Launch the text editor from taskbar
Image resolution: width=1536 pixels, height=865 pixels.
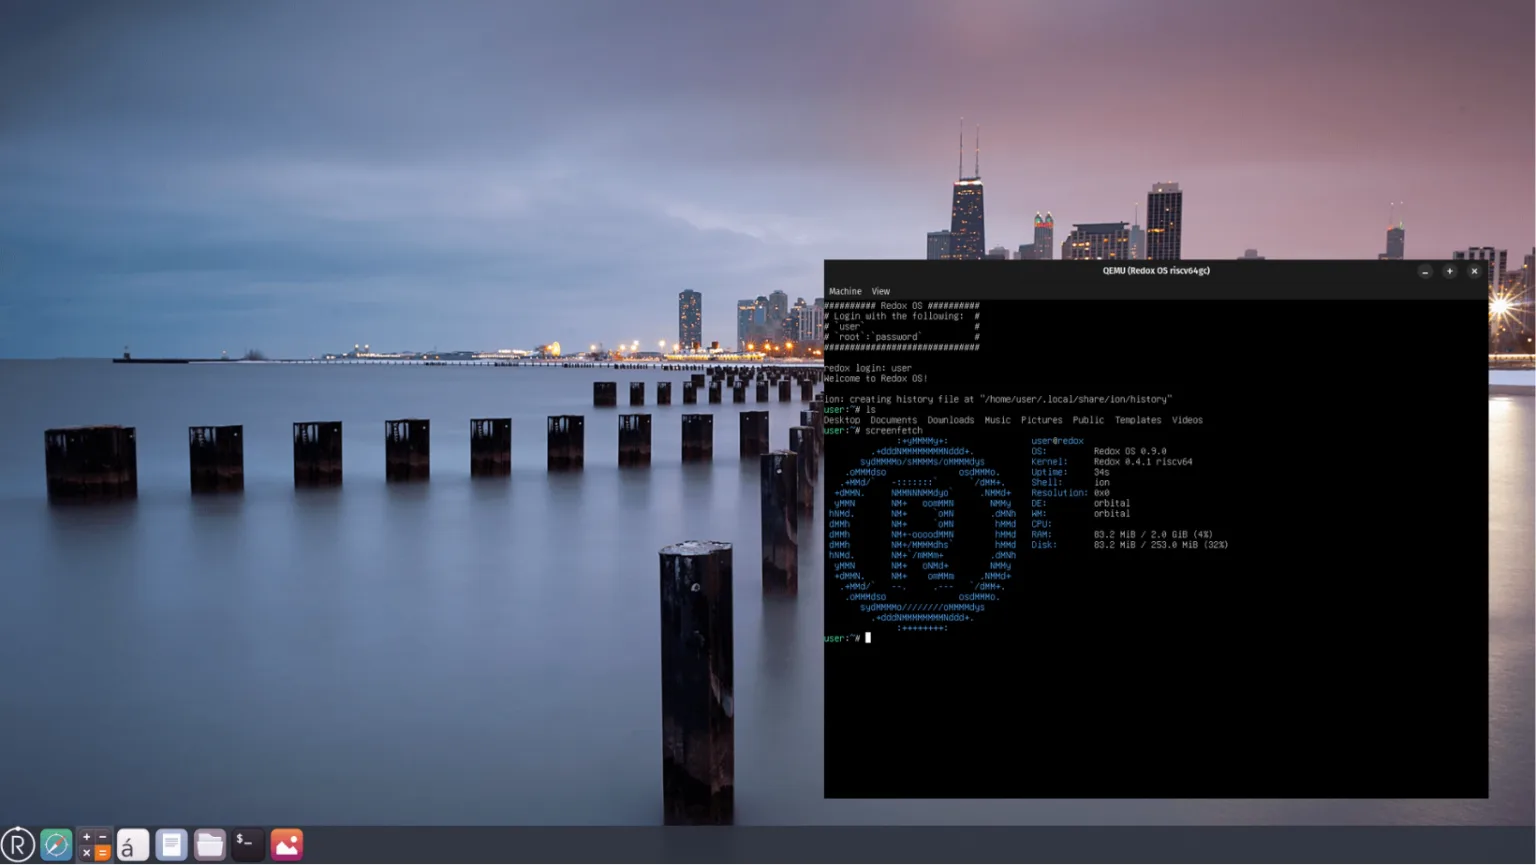coord(171,845)
